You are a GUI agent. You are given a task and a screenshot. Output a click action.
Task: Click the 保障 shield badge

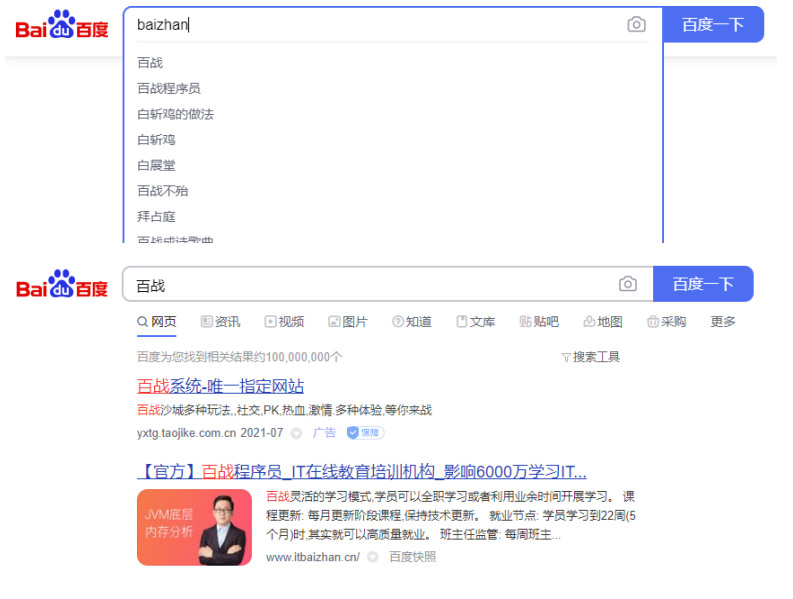click(x=365, y=433)
